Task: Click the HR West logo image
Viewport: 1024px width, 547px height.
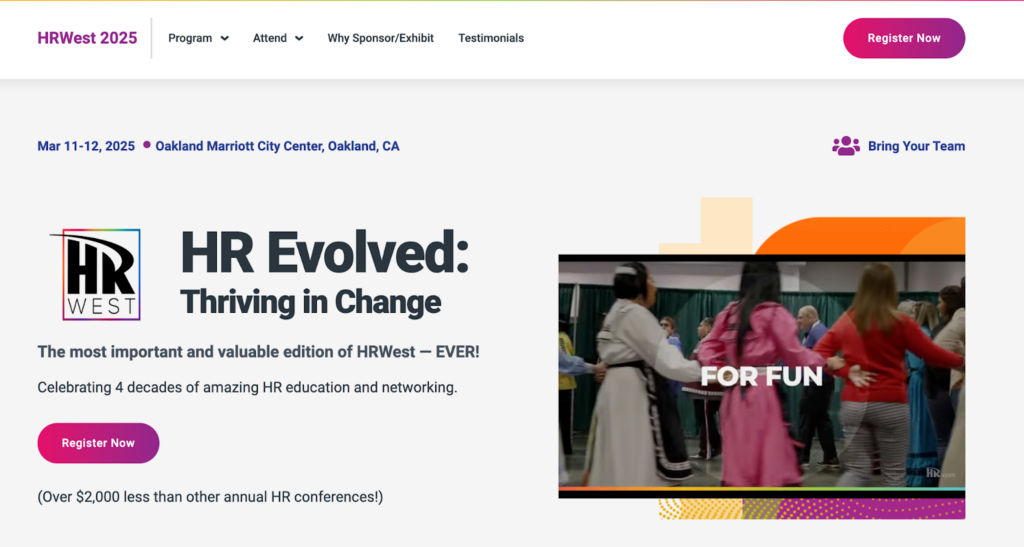Action: (x=96, y=274)
